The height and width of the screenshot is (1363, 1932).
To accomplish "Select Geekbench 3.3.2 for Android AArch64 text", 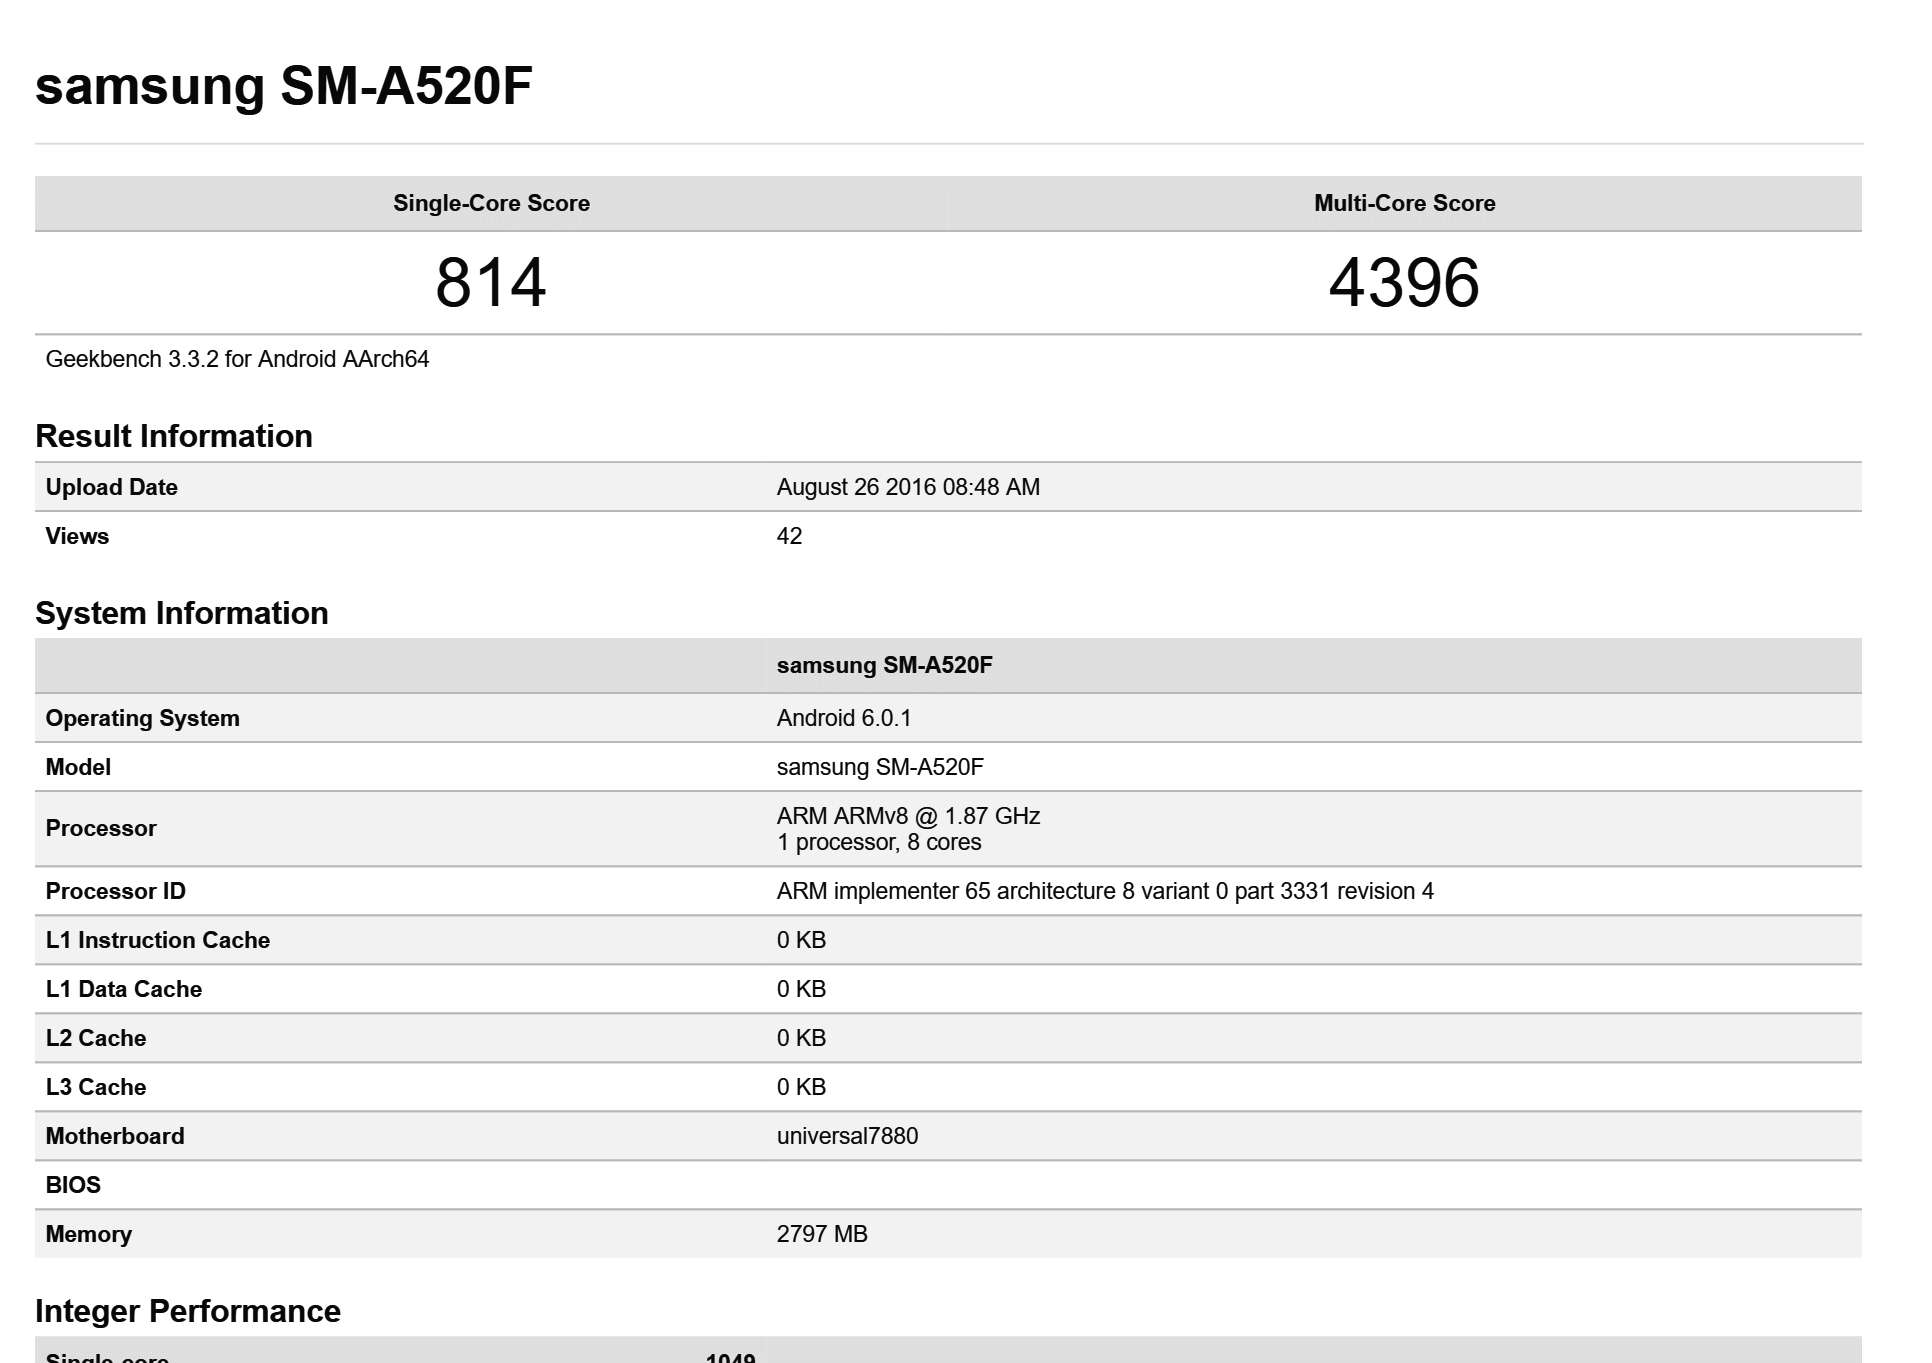I will tap(237, 359).
